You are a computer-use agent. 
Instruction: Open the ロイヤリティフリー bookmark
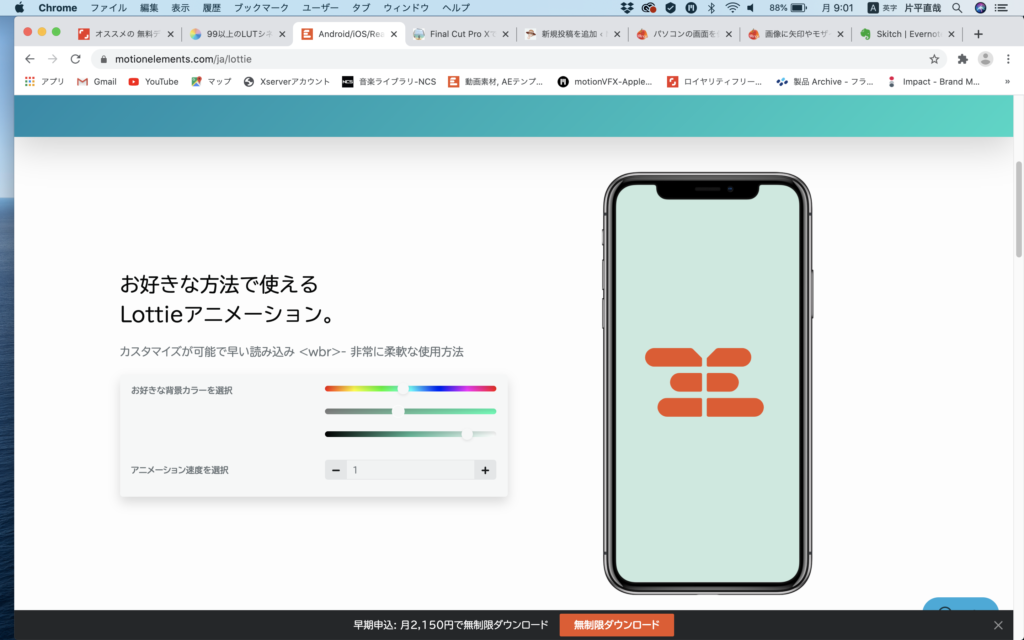tap(714, 82)
